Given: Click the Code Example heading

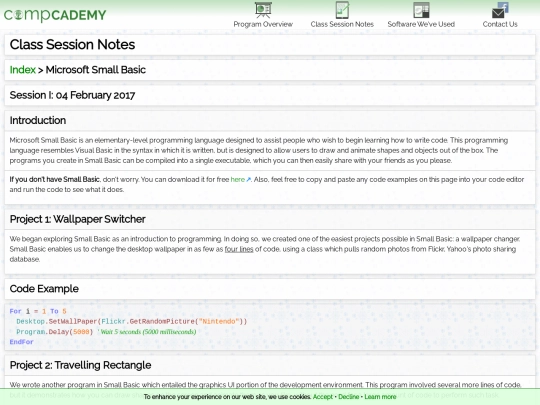Looking at the screenshot, I should click(44, 289).
